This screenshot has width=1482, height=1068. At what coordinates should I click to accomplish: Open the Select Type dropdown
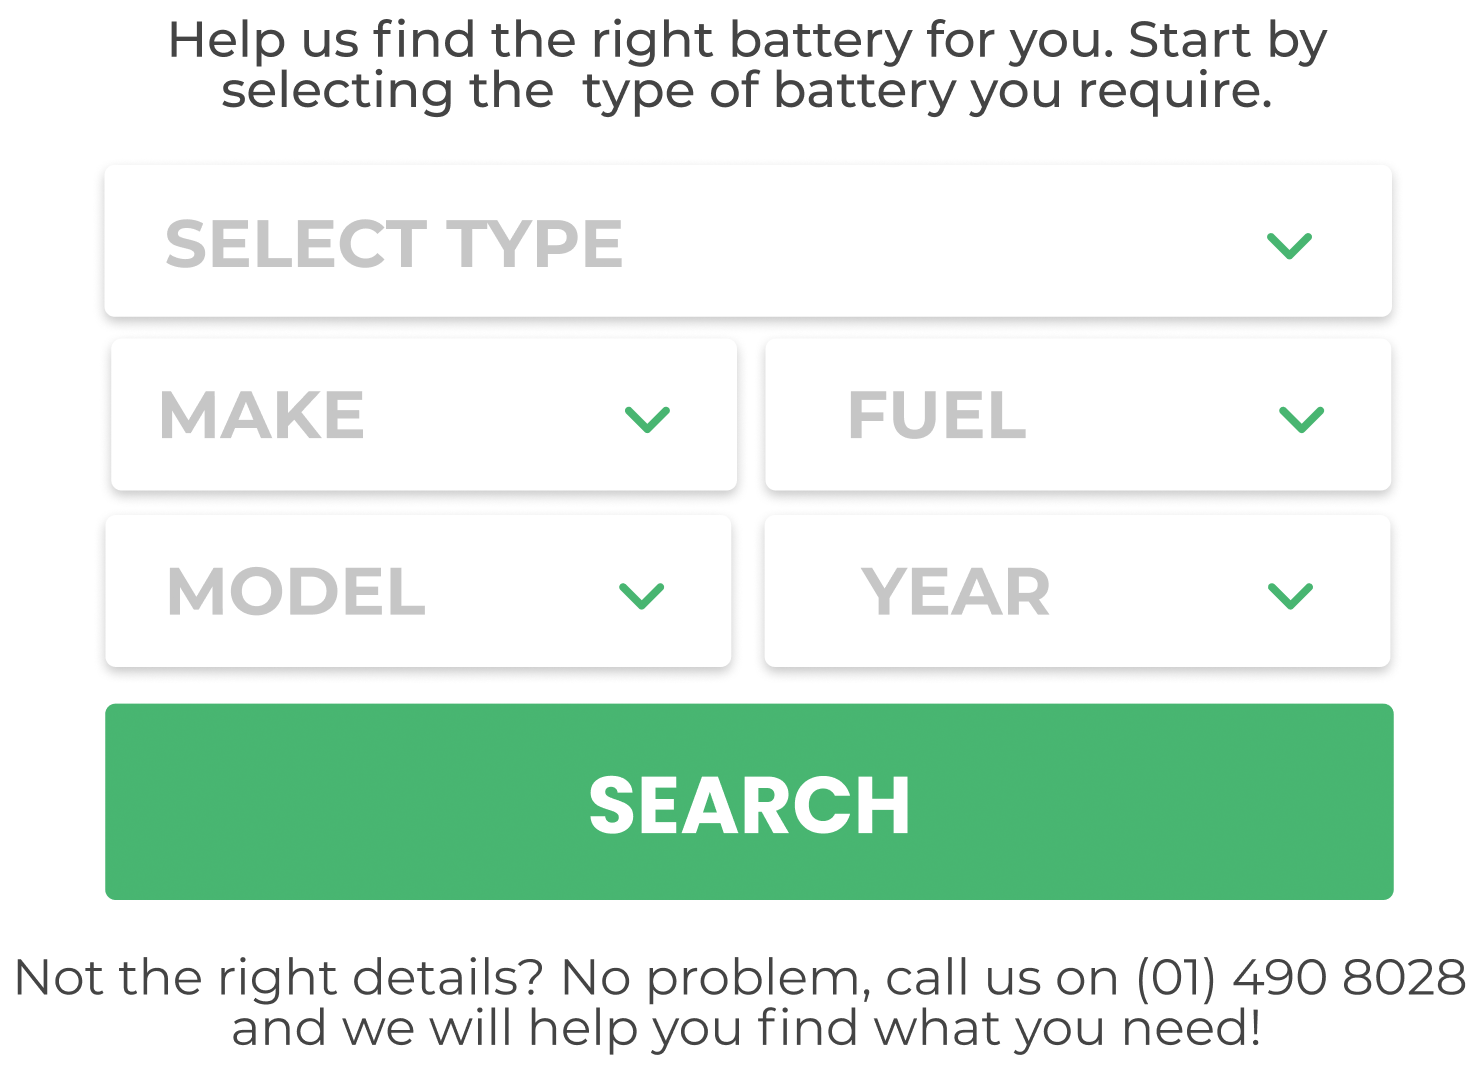tap(748, 242)
